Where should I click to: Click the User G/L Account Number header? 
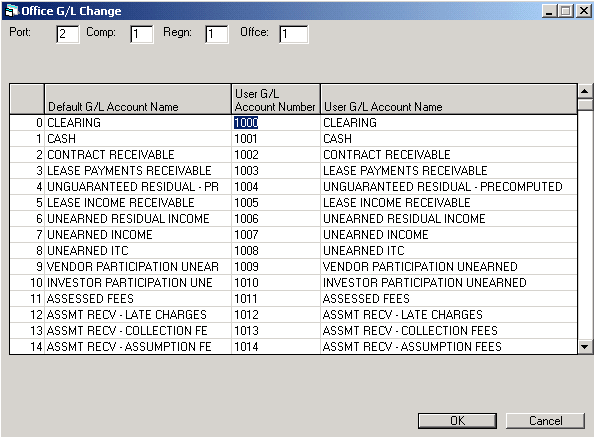click(x=276, y=99)
